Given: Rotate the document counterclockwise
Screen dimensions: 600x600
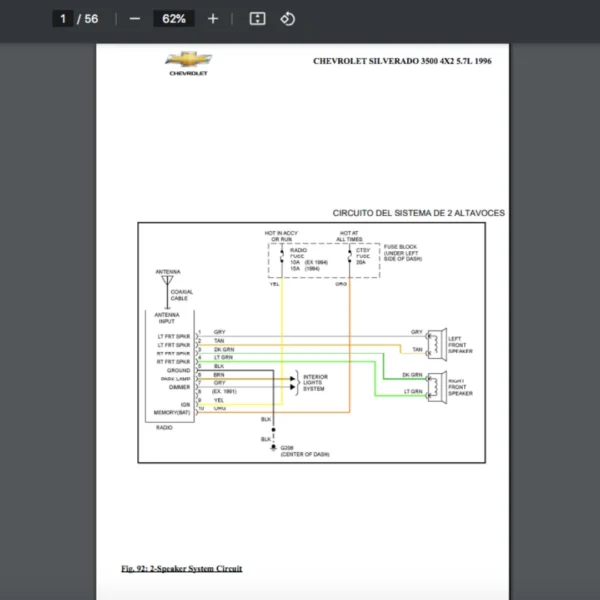Looking at the screenshot, I should tap(288, 19).
